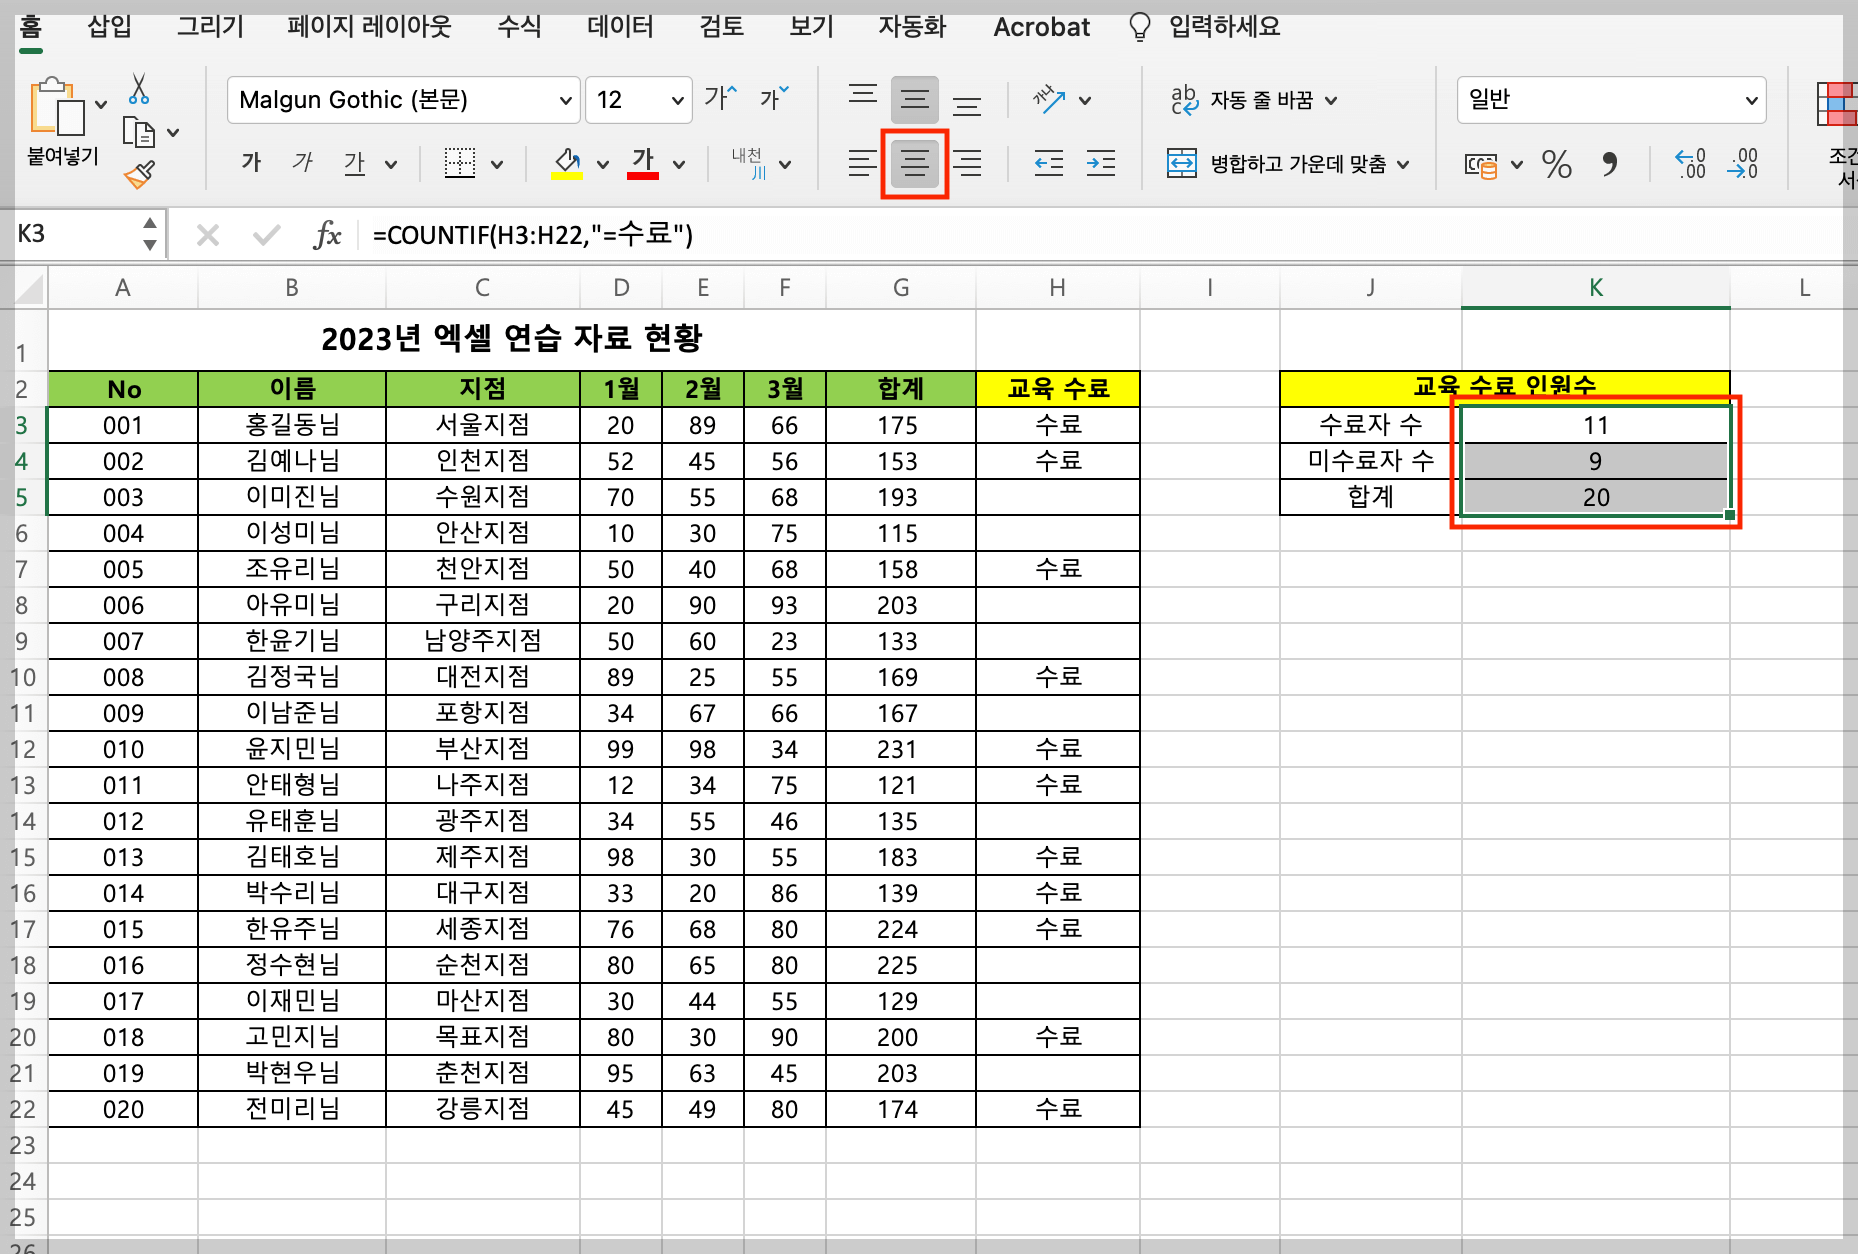
Task: Toggle center alignment
Action: point(913,163)
